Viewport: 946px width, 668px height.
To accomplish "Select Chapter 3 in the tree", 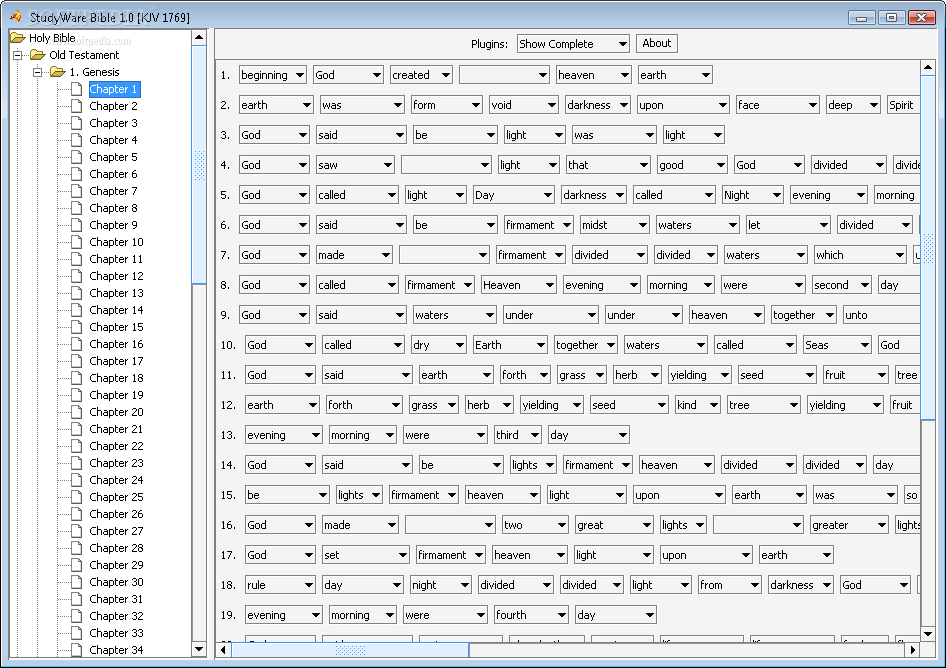I will (113, 123).
